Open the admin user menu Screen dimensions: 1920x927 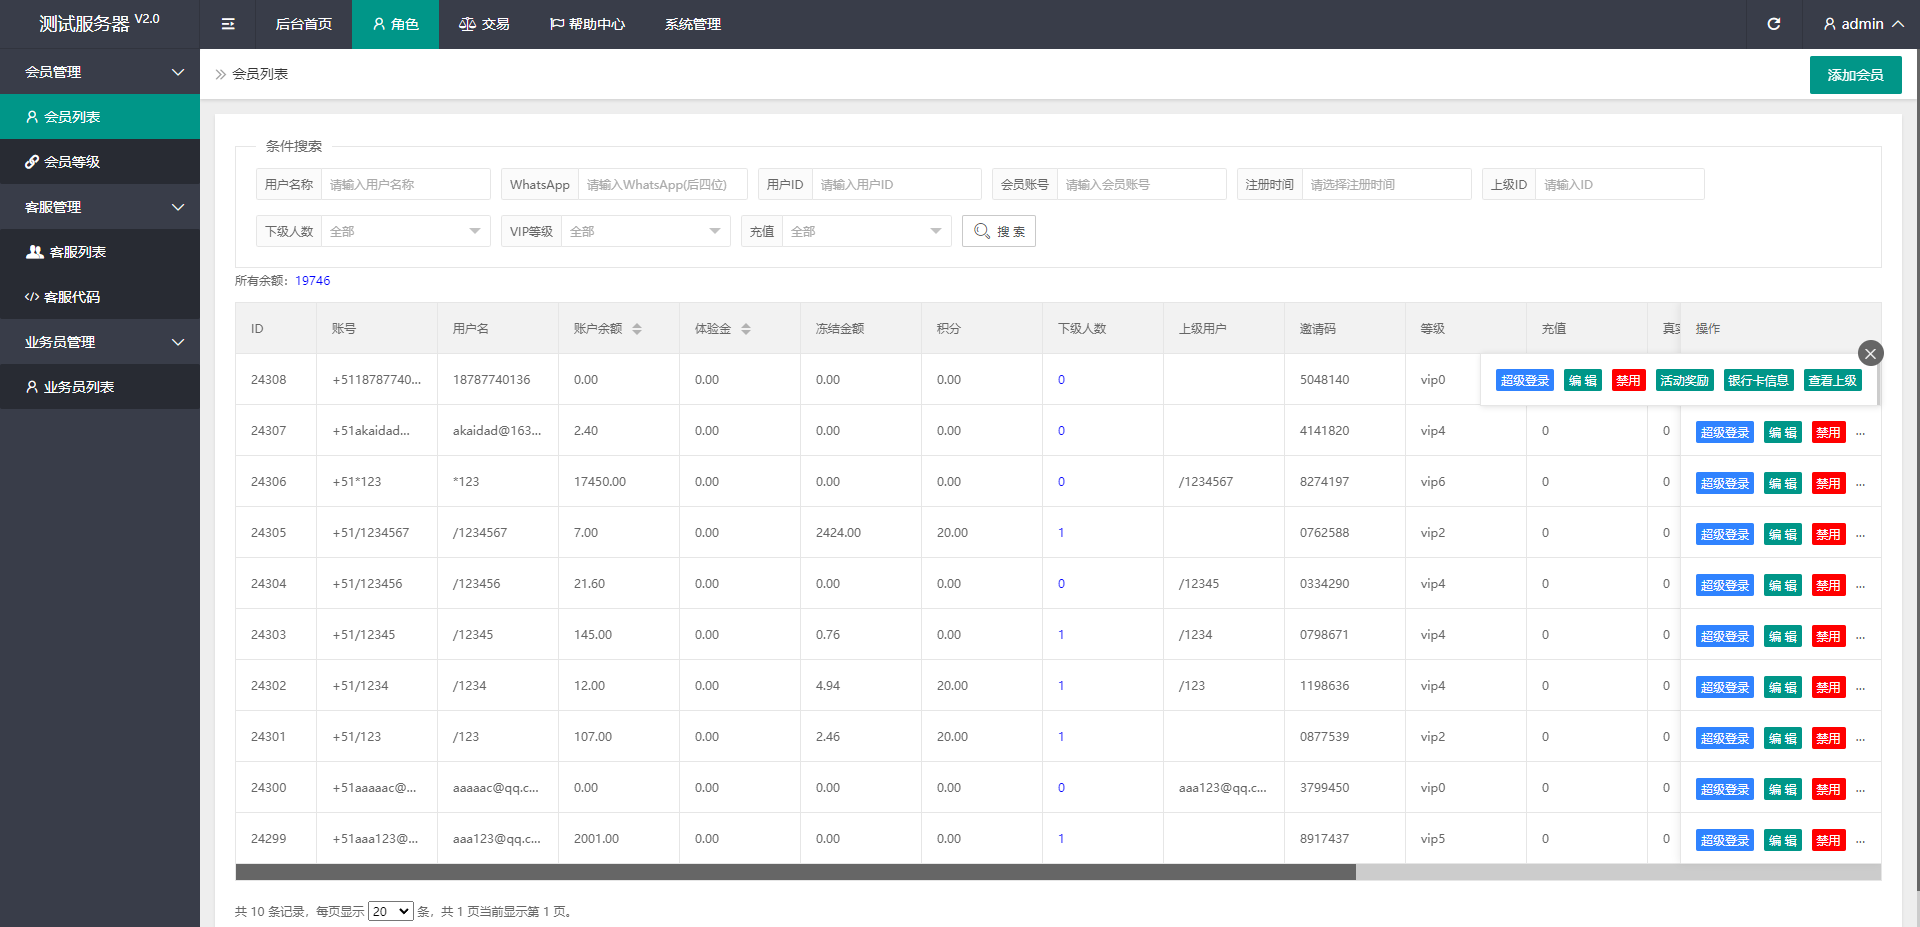pos(1862,24)
